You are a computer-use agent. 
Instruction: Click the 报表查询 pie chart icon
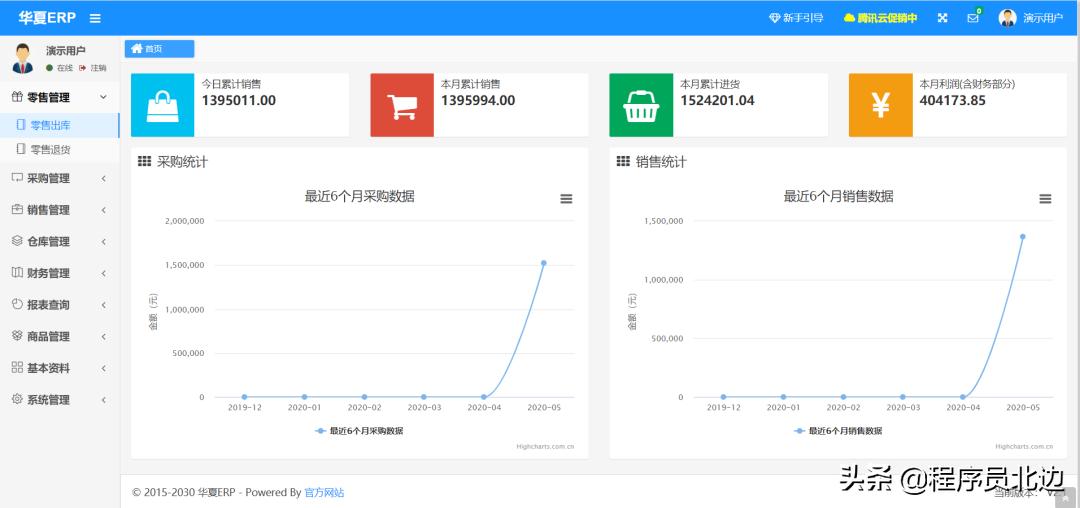[x=17, y=304]
